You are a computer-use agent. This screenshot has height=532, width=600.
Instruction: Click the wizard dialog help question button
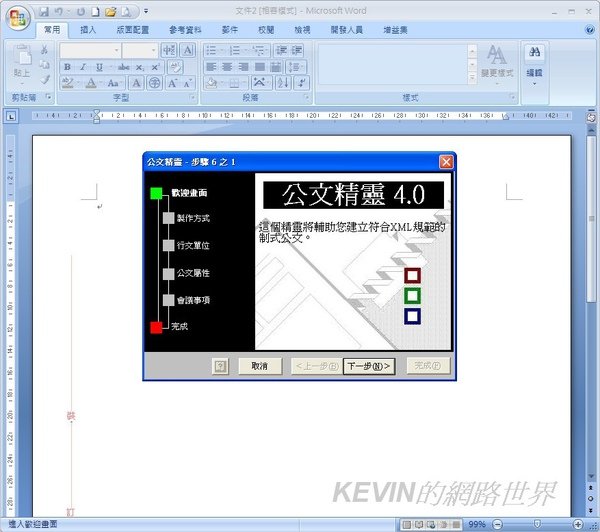[220, 366]
